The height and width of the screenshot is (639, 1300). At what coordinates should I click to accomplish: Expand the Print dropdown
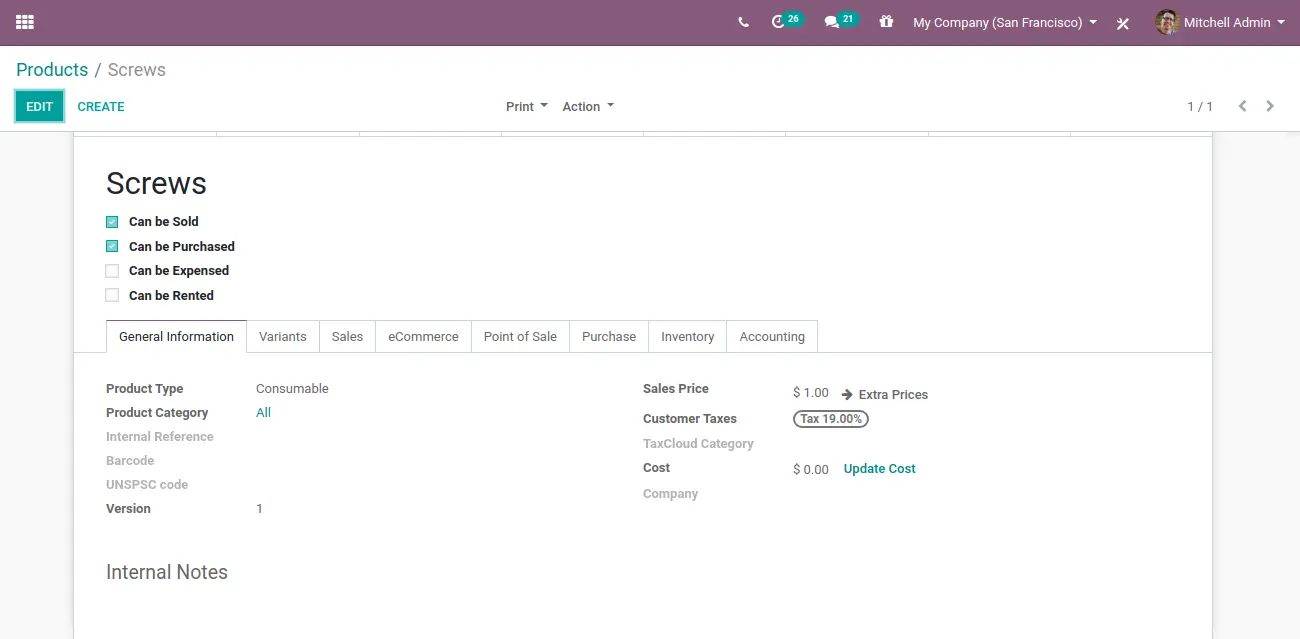click(527, 106)
